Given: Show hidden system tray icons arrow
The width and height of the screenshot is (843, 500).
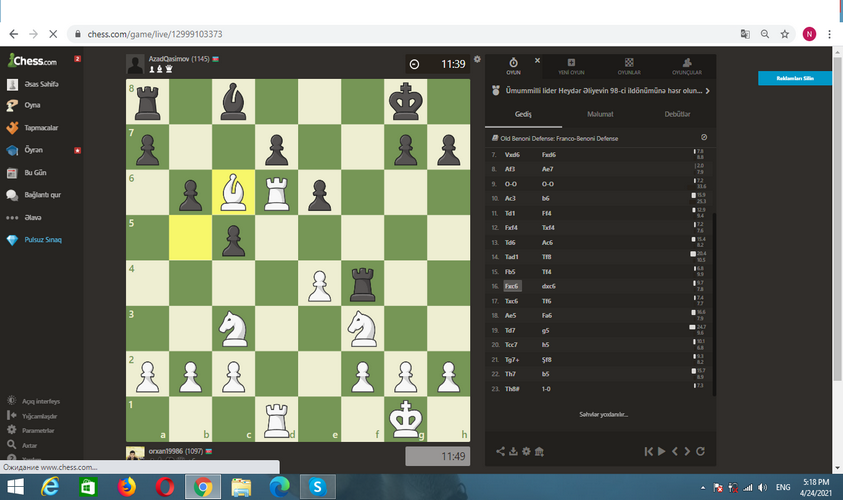Looking at the screenshot, I should [x=701, y=488].
